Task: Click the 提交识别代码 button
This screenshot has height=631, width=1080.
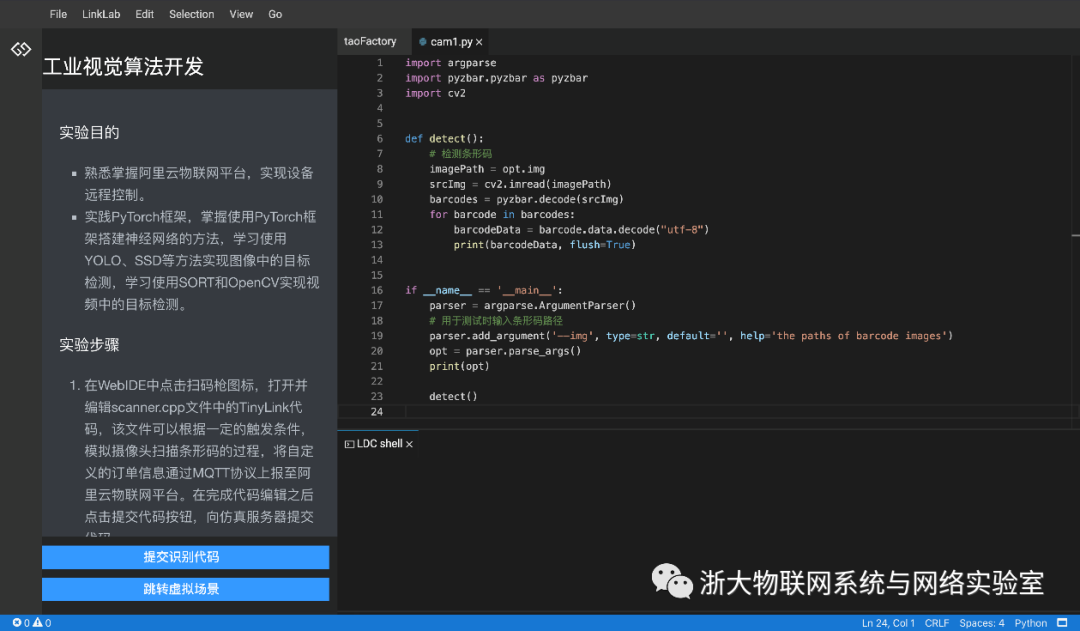Action: 185,557
